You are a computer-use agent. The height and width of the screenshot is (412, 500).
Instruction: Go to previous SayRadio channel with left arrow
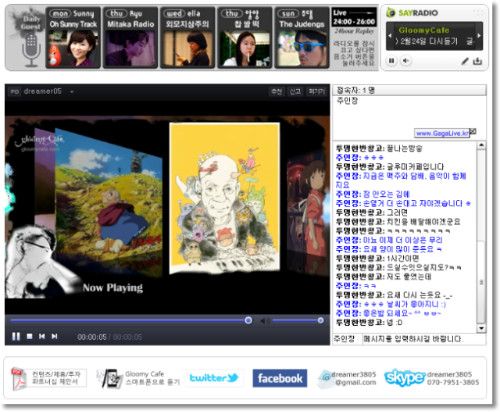click(x=390, y=36)
